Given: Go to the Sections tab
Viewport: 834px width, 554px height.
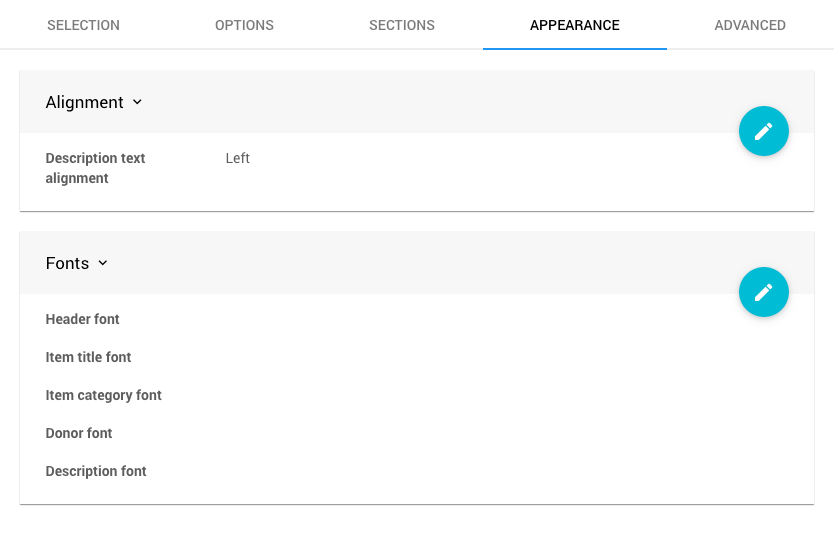Looking at the screenshot, I should pyautogui.click(x=402, y=25).
